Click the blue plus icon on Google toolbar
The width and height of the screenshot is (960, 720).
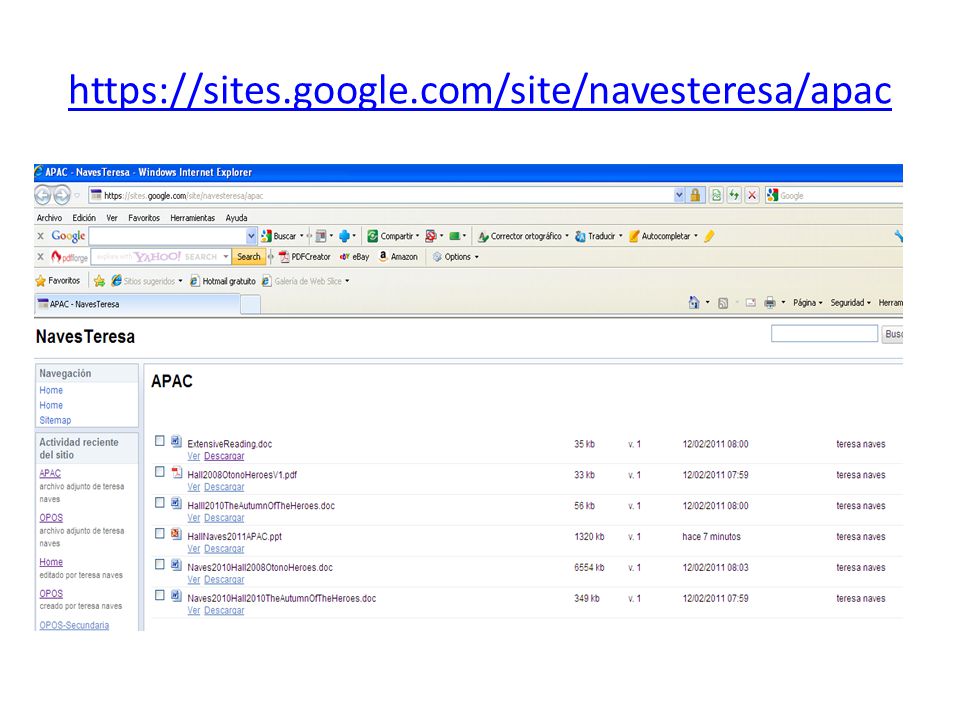(344, 236)
